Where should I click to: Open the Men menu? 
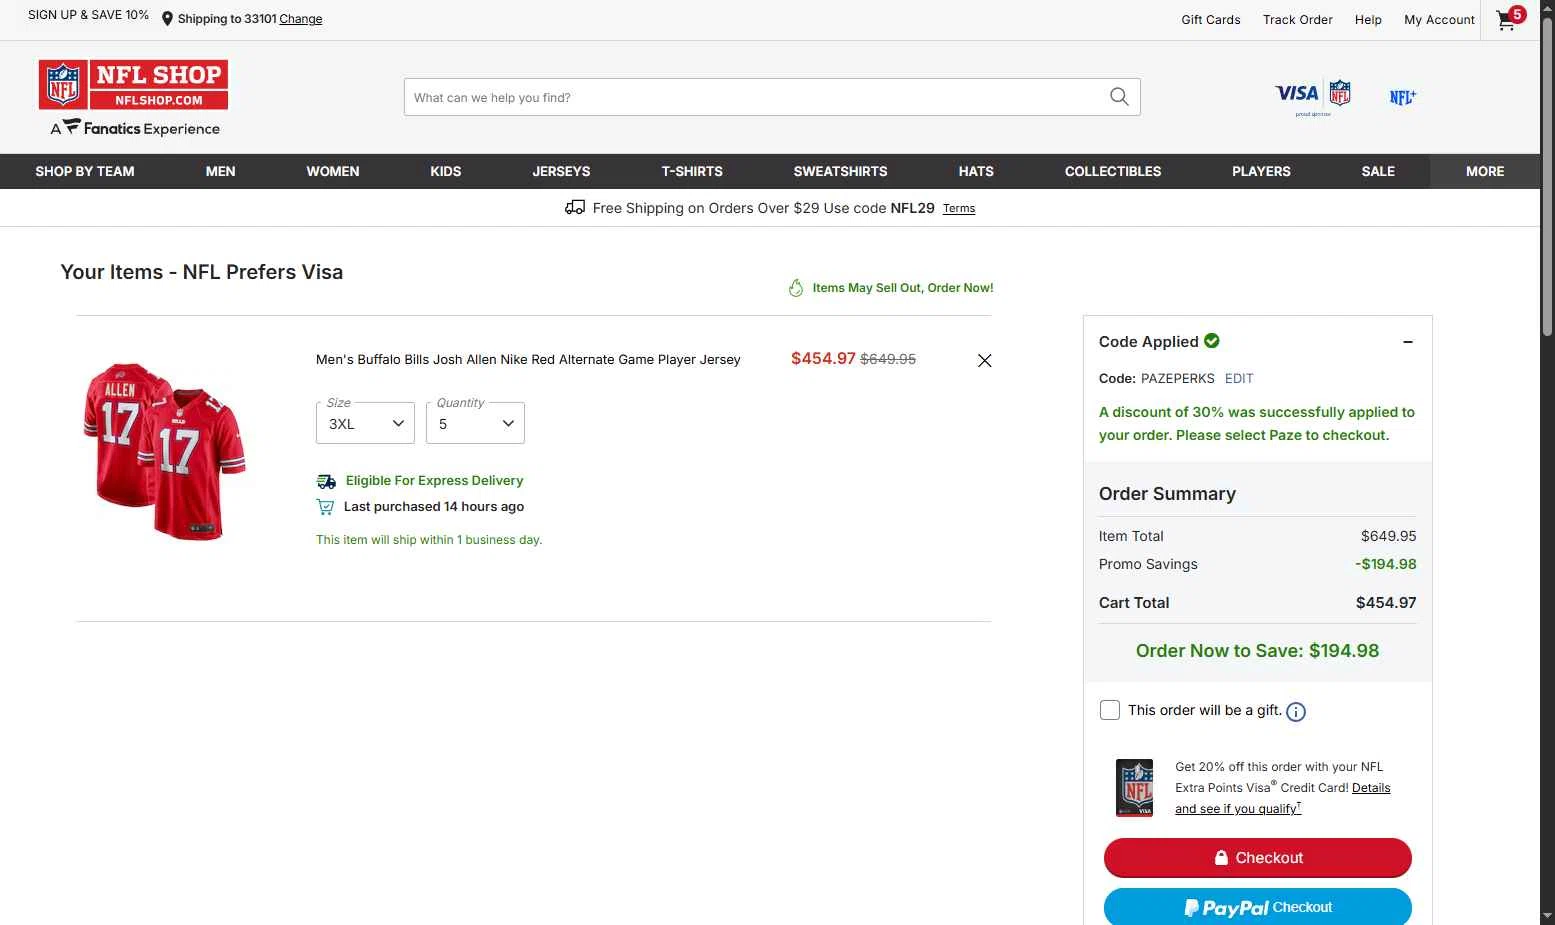[x=220, y=171]
